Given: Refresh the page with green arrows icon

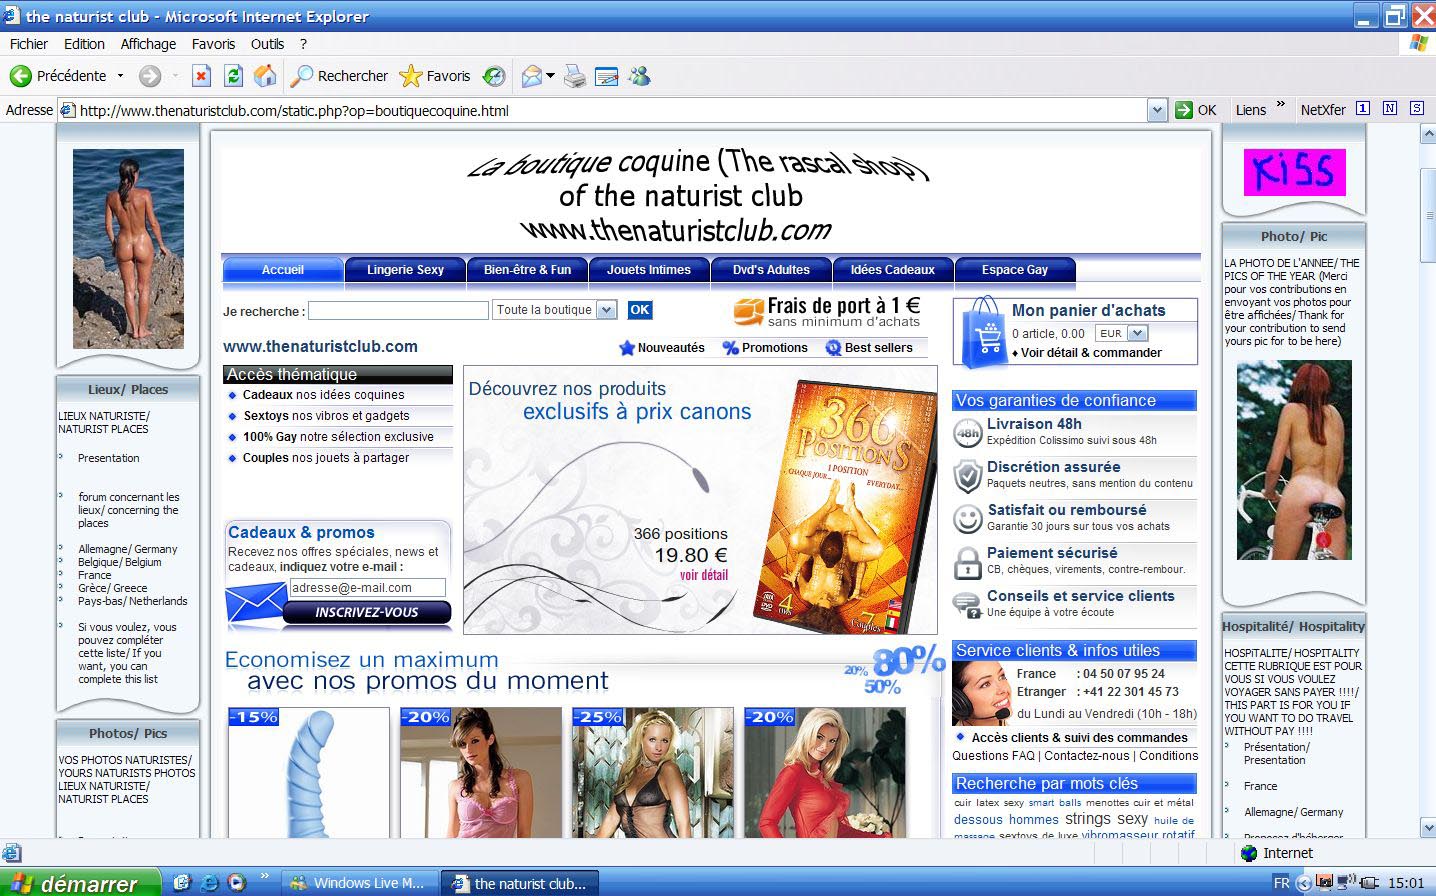Looking at the screenshot, I should [x=233, y=76].
